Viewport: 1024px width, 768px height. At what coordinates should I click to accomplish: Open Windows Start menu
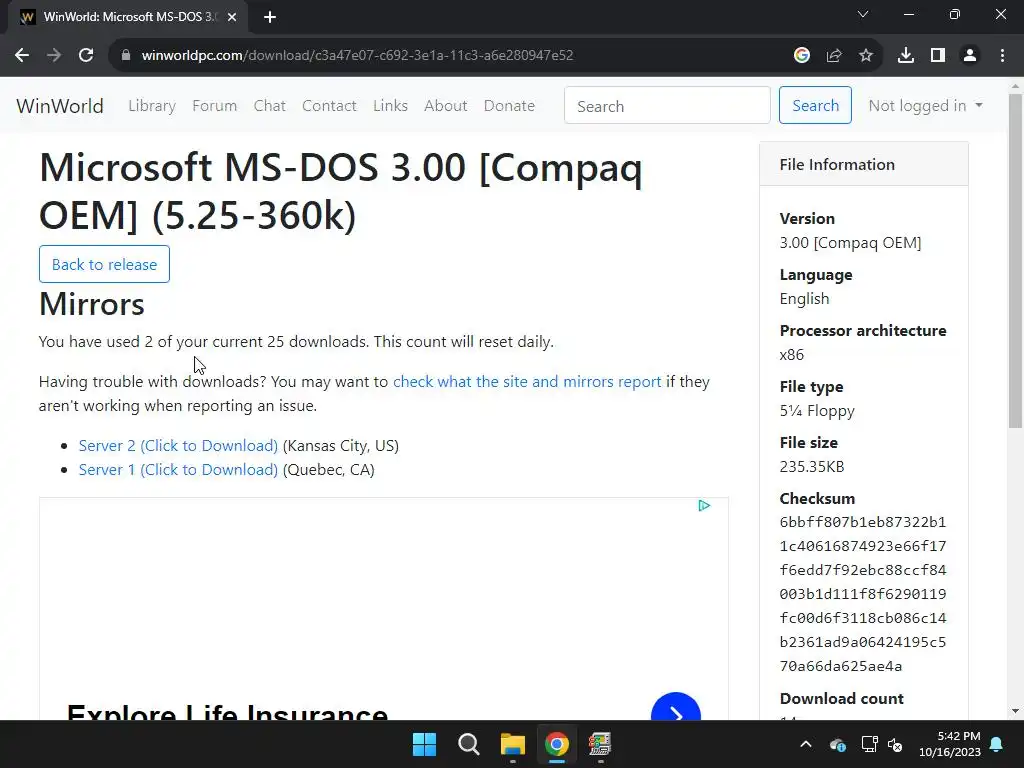click(x=424, y=744)
